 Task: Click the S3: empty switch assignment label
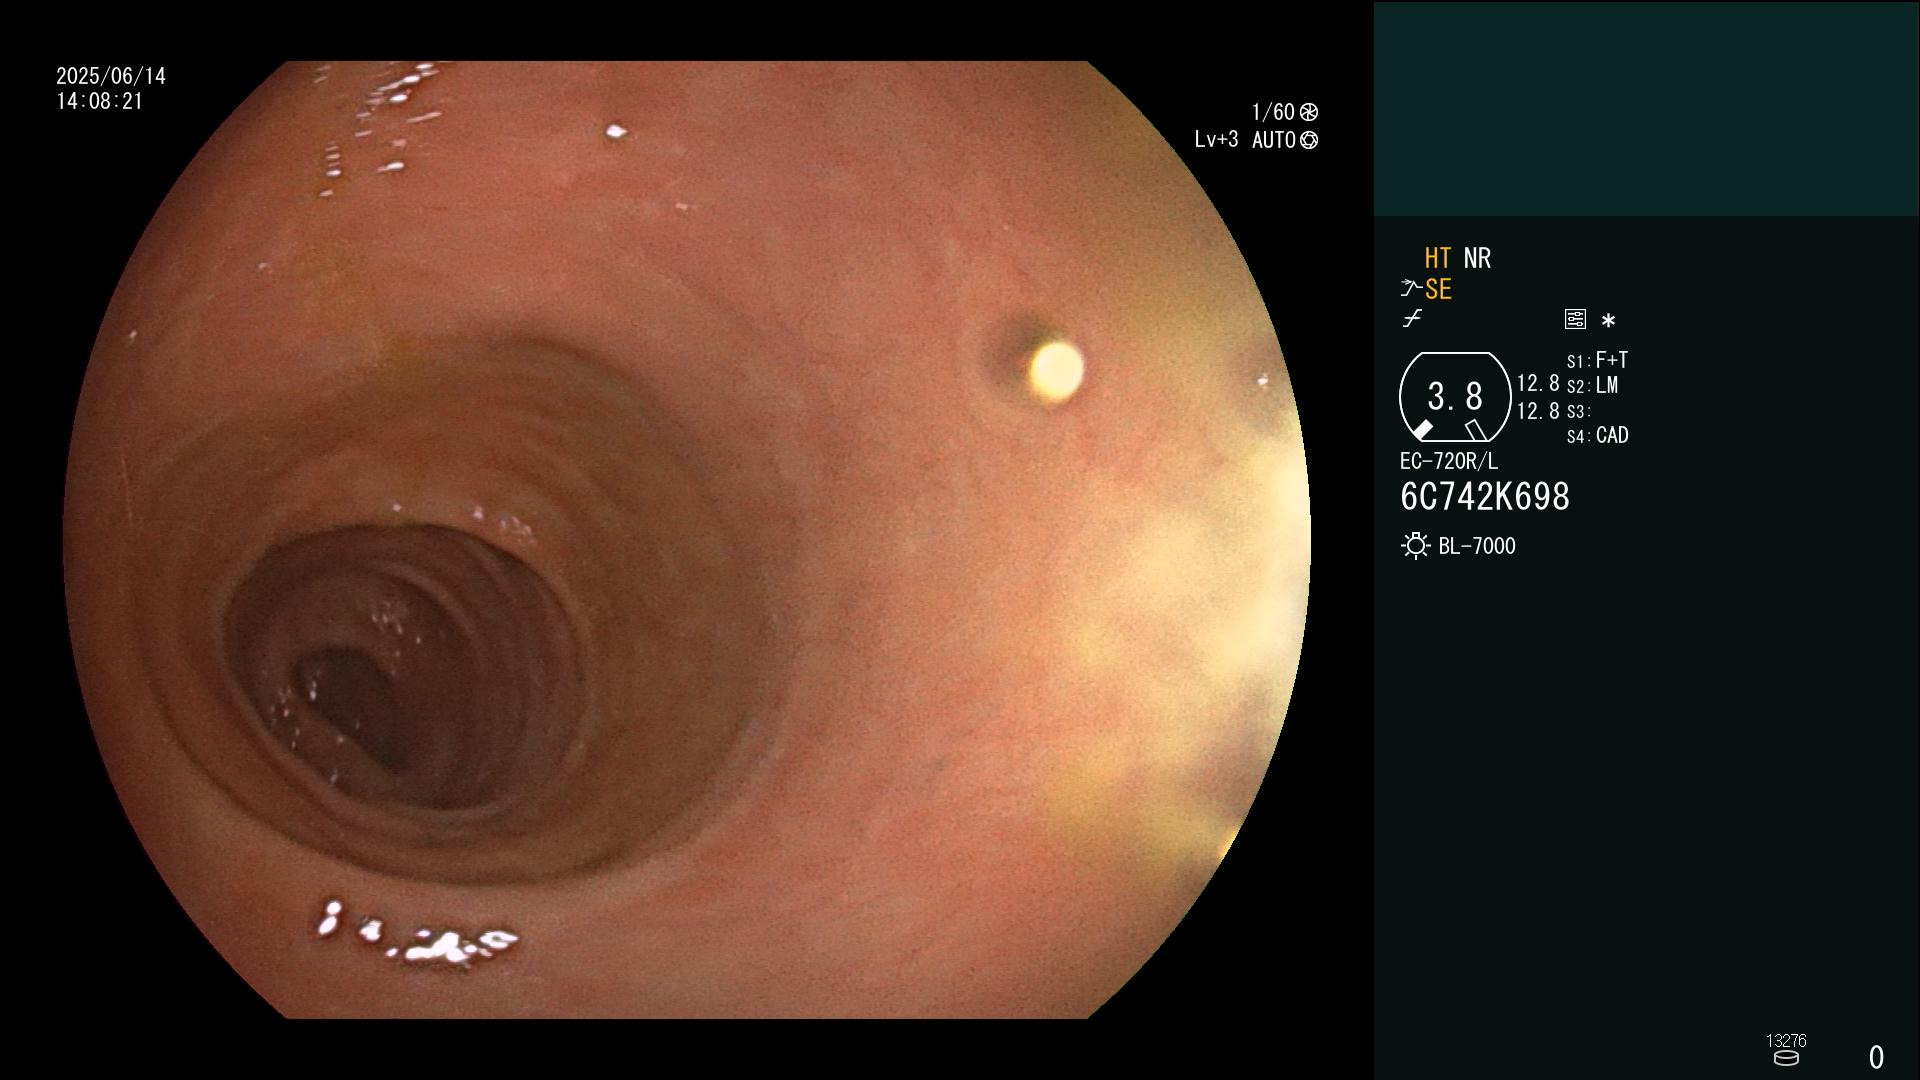tap(1578, 412)
